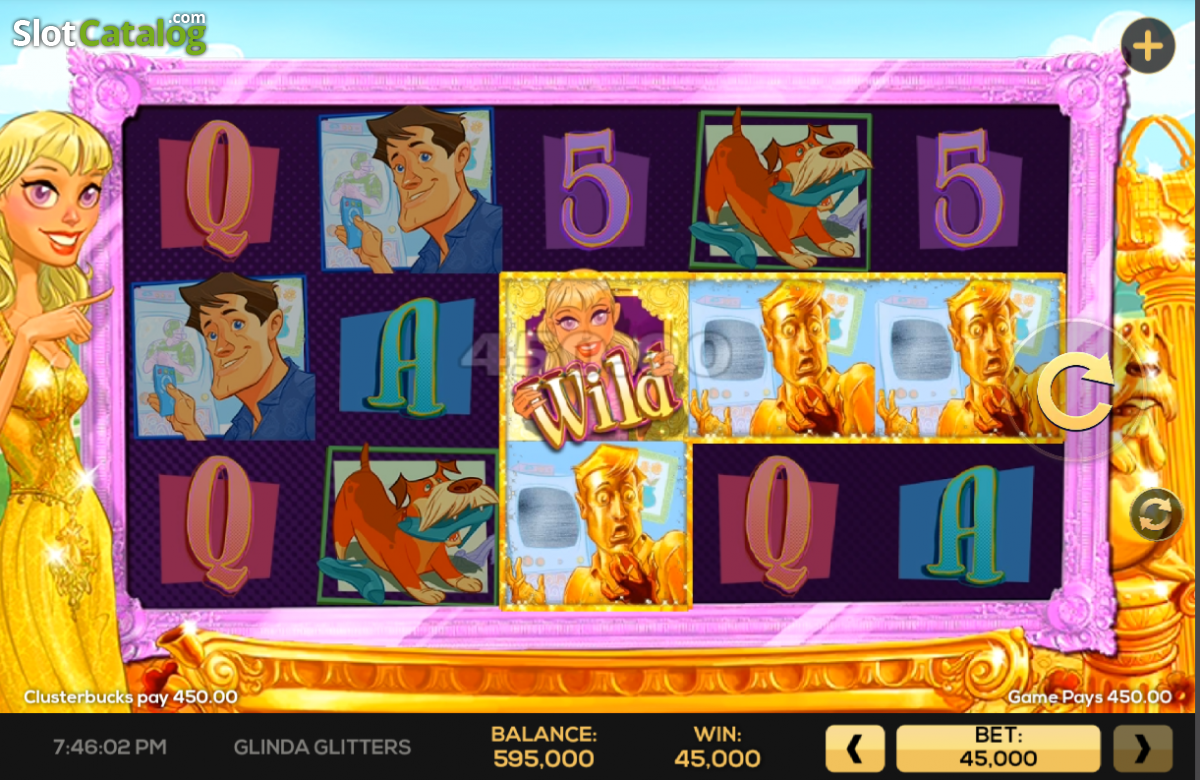Viewport: 1200px width, 780px height.
Task: Click the A symbol in the middle row
Action: click(x=405, y=357)
